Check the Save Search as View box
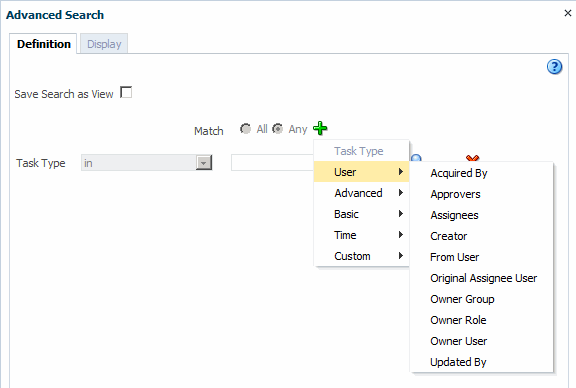Viewport: 576px width, 388px height. coord(126,92)
